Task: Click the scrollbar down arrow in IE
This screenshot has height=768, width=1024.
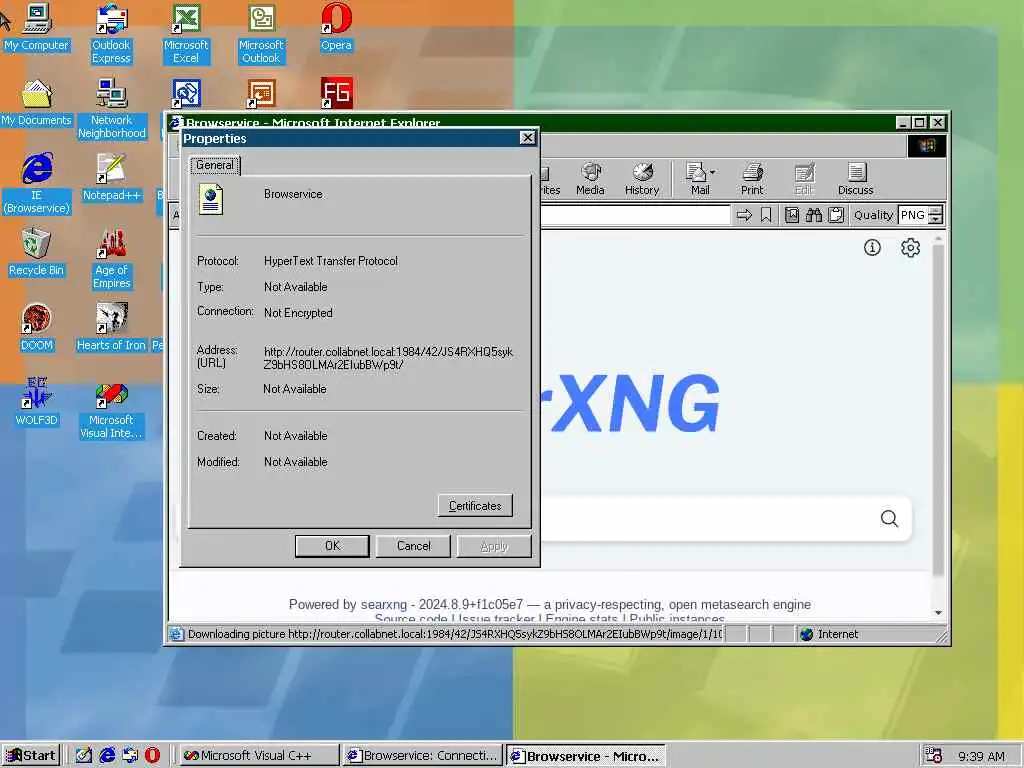Action: coord(938,613)
